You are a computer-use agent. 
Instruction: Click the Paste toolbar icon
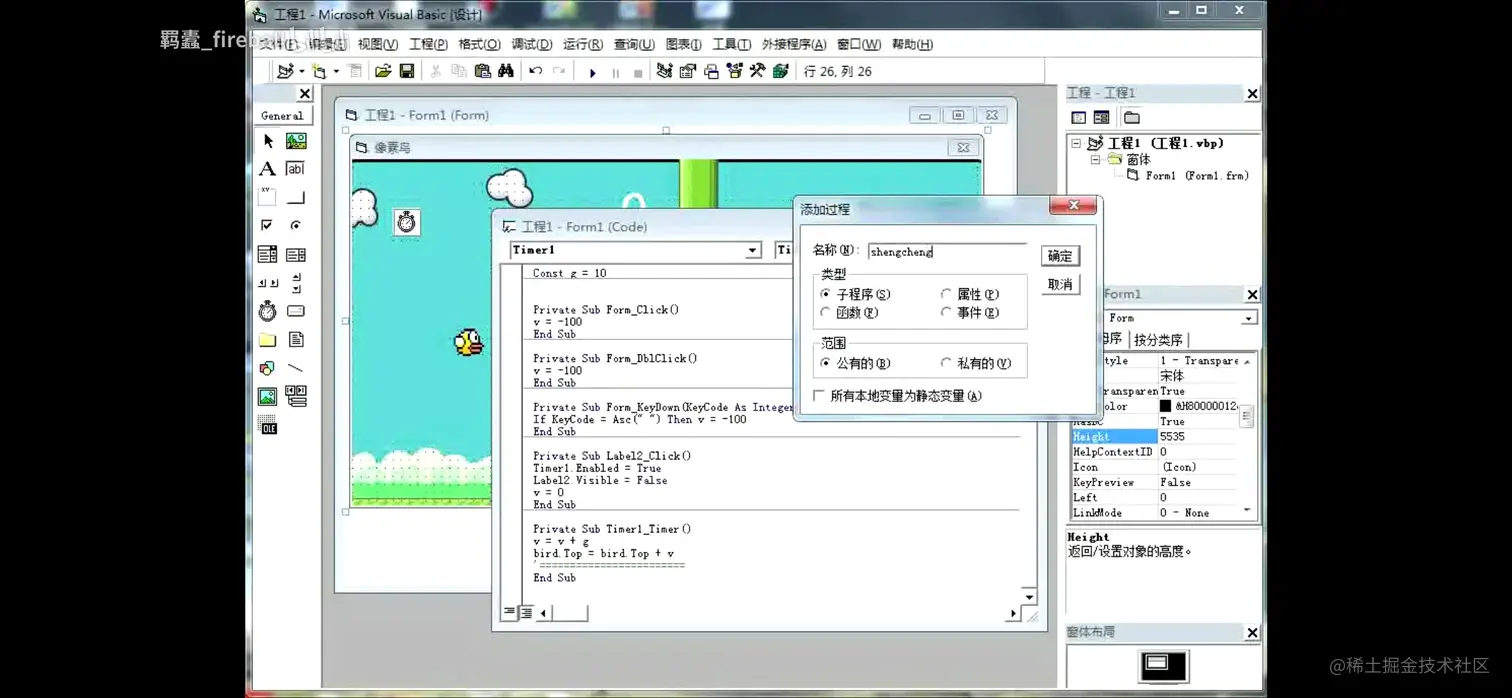(x=483, y=71)
